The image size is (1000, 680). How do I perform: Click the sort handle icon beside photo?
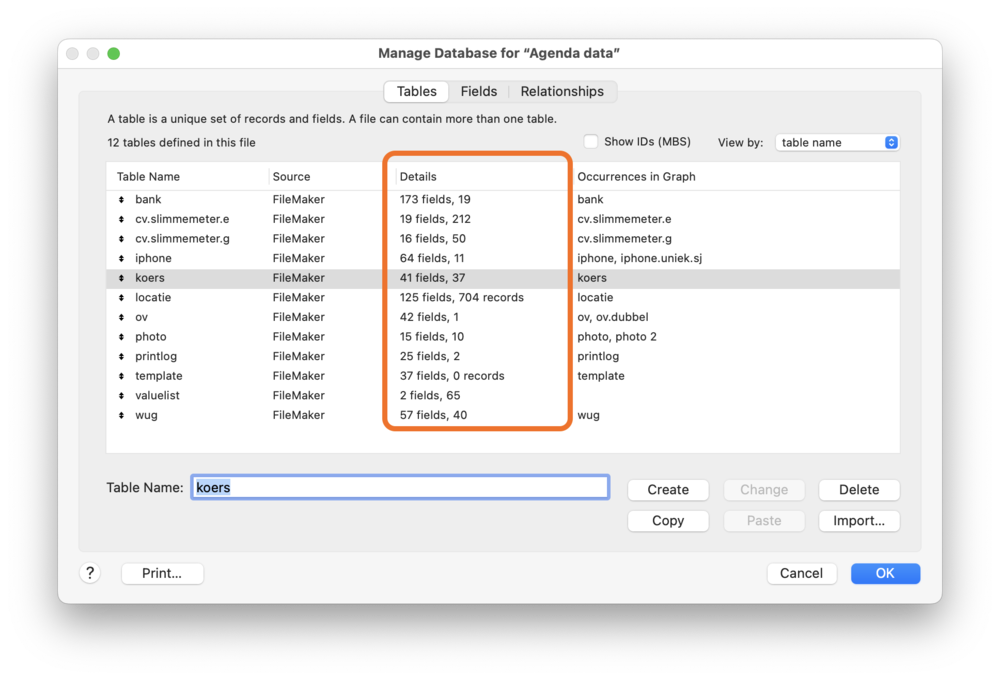[122, 337]
